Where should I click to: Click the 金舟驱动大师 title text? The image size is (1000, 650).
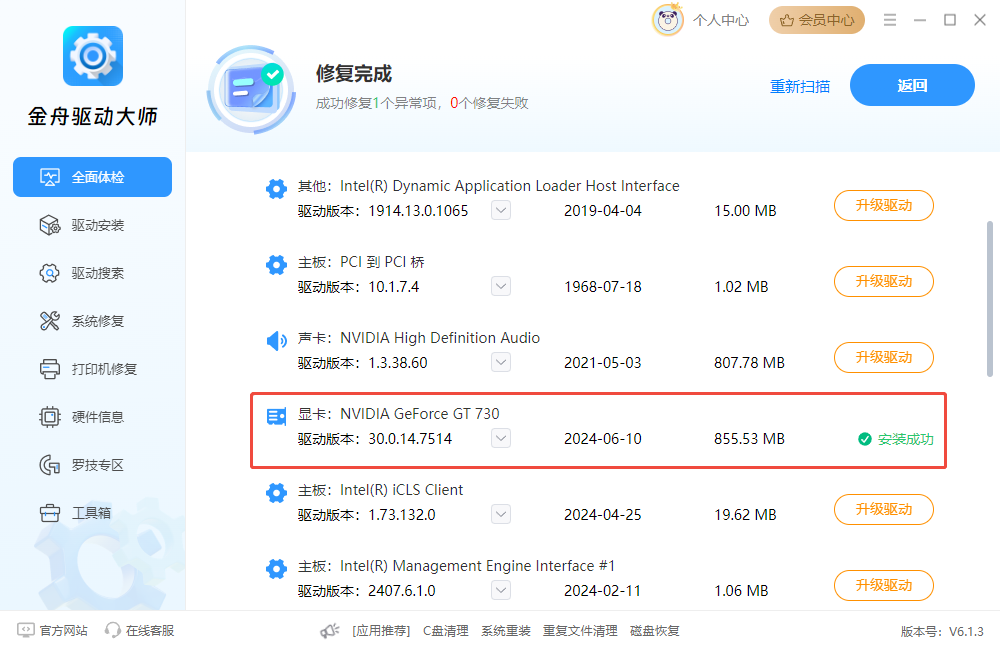click(92, 116)
